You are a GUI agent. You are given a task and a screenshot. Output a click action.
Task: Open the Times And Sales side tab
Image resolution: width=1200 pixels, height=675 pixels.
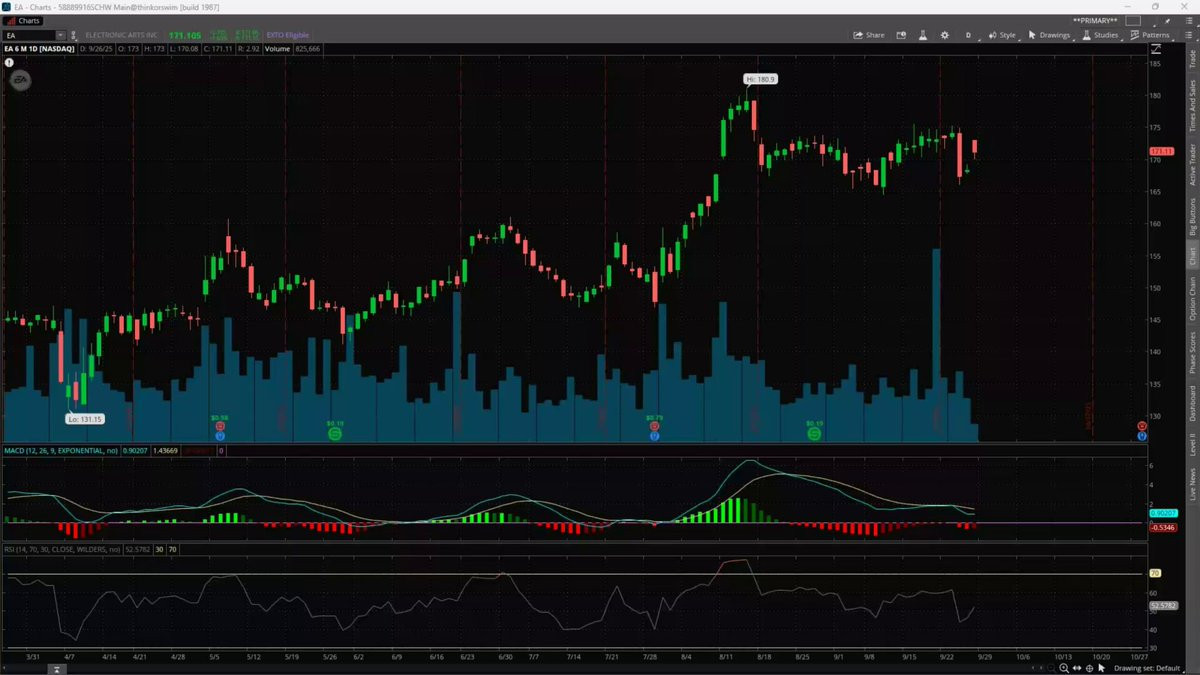click(1191, 106)
